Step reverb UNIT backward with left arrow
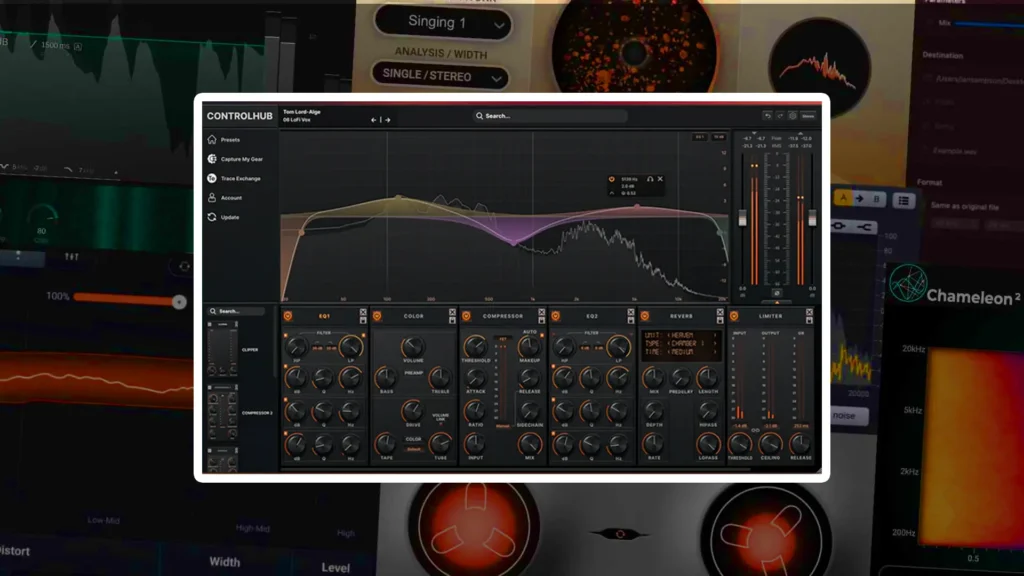Viewport: 1024px width, 576px height. click(x=669, y=335)
